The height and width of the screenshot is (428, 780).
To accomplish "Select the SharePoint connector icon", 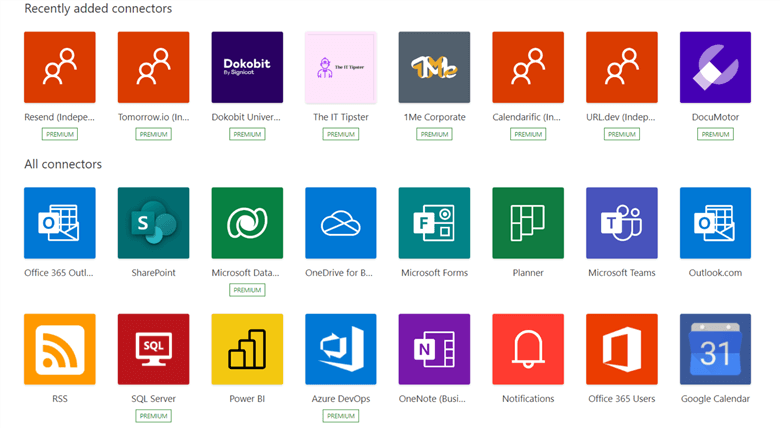I will pyautogui.click(x=153, y=223).
